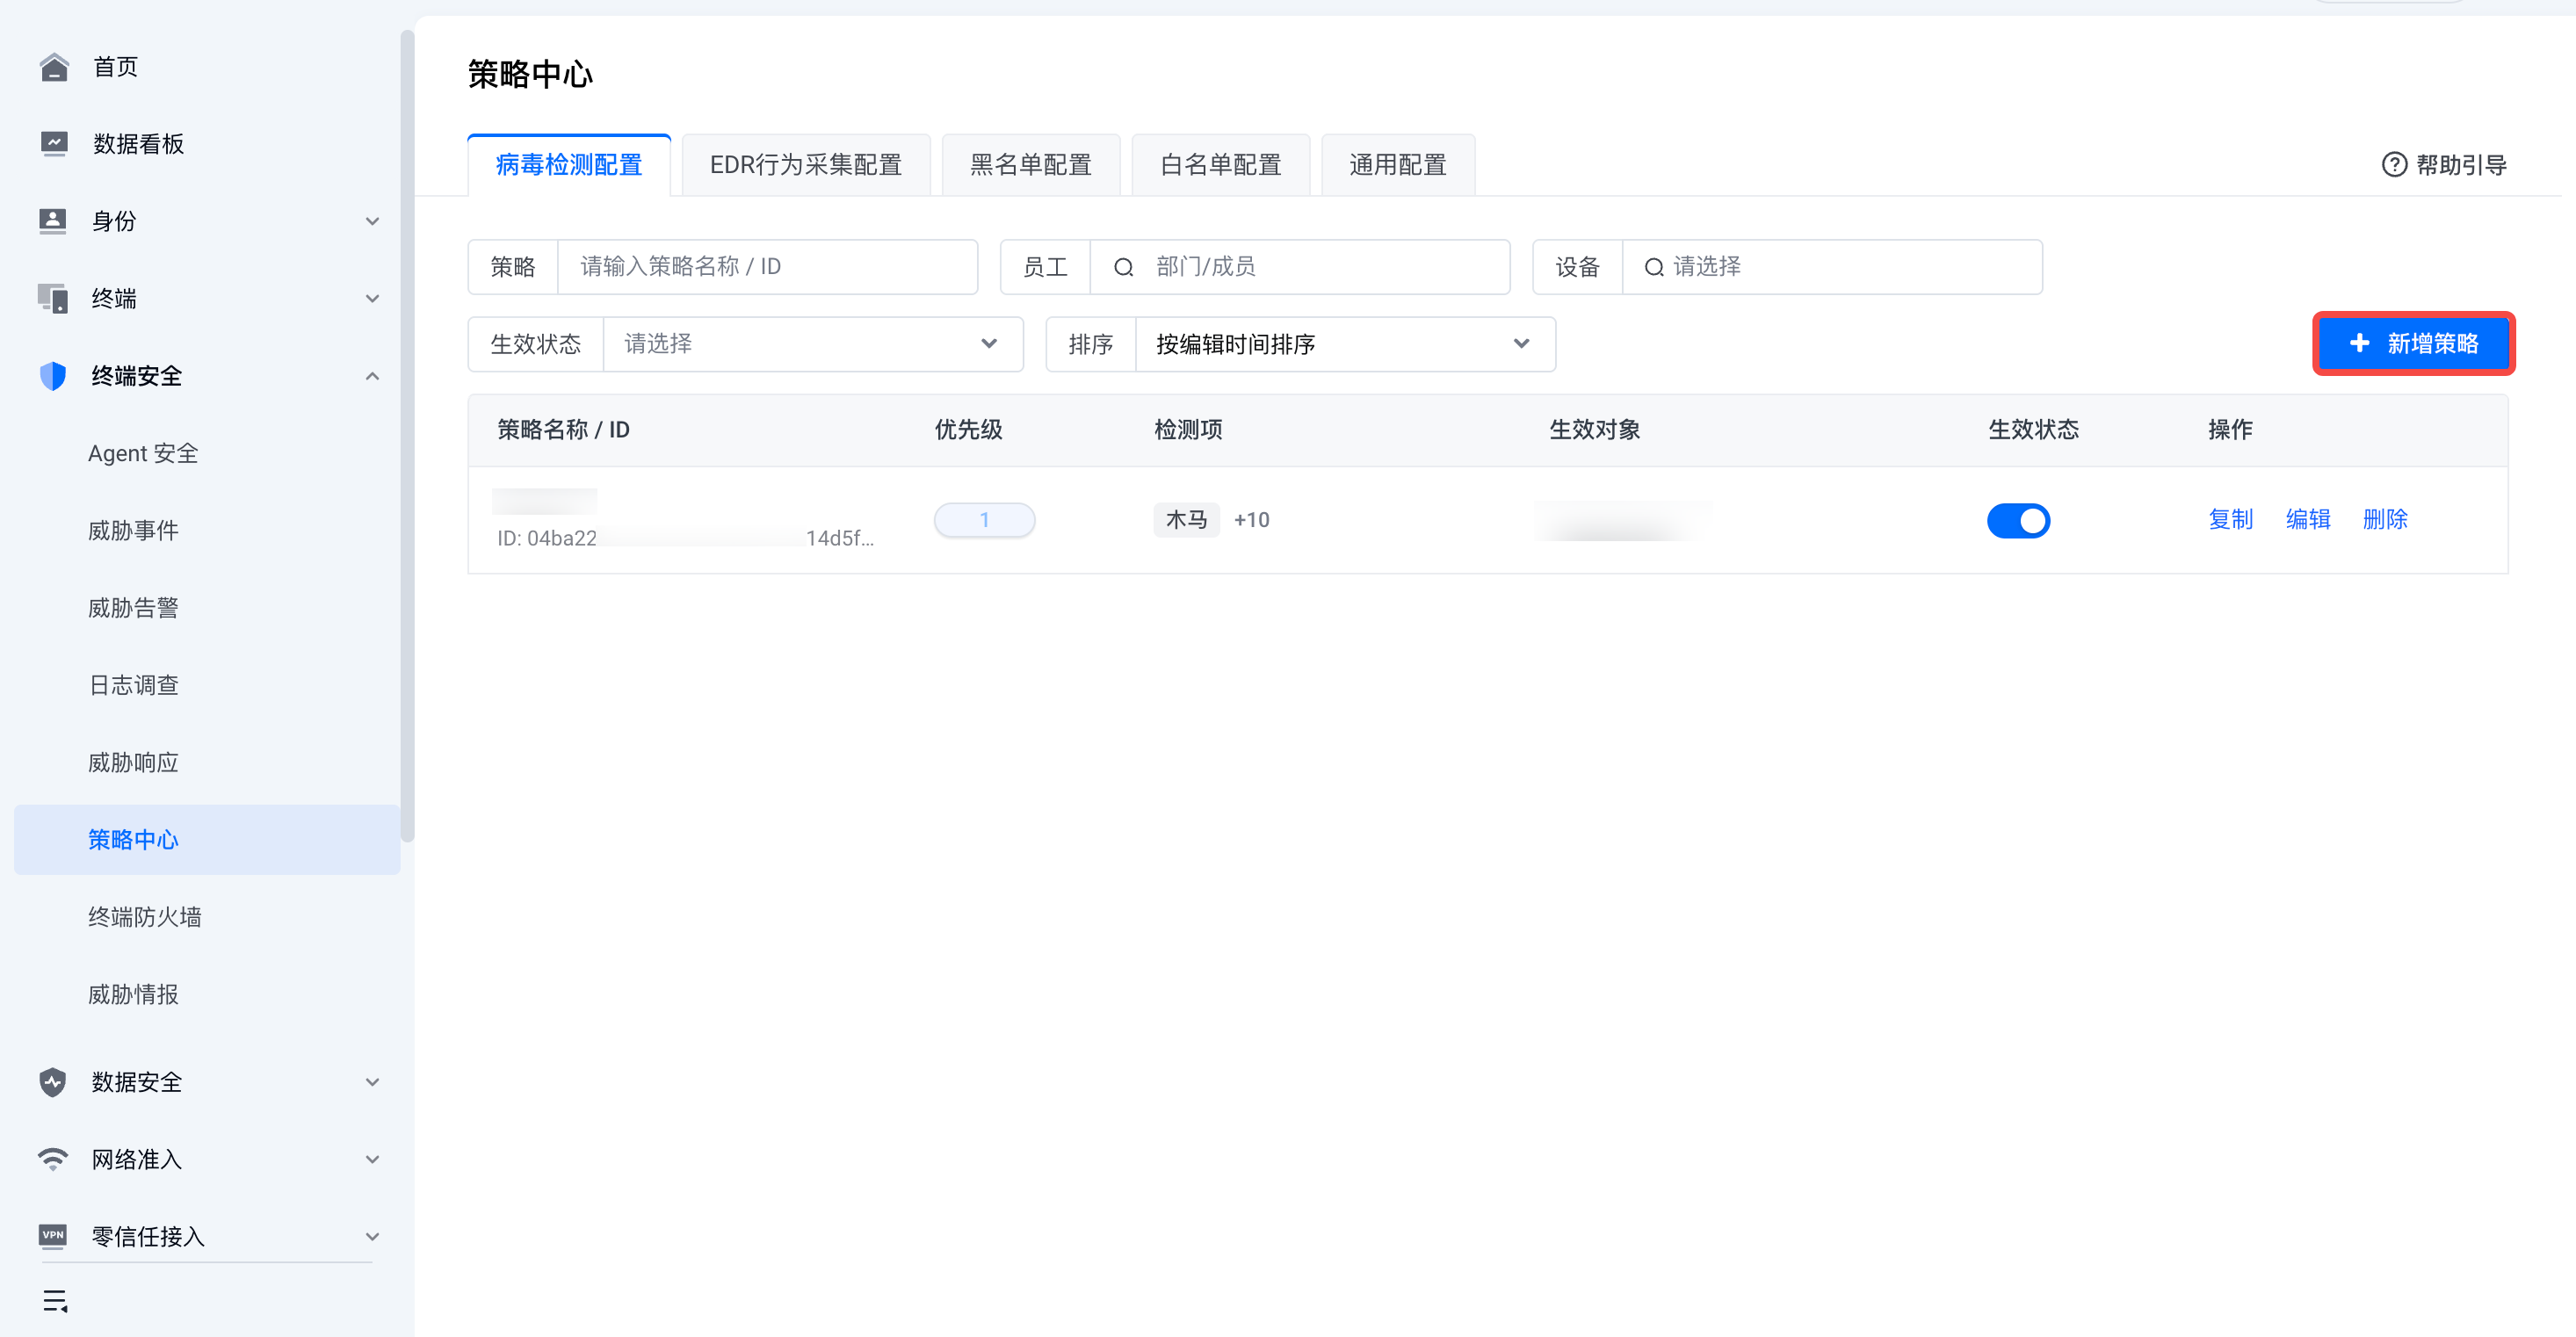The height and width of the screenshot is (1337, 2576).
Task: Select the 病毒检测配置 tab
Action: click(569, 165)
